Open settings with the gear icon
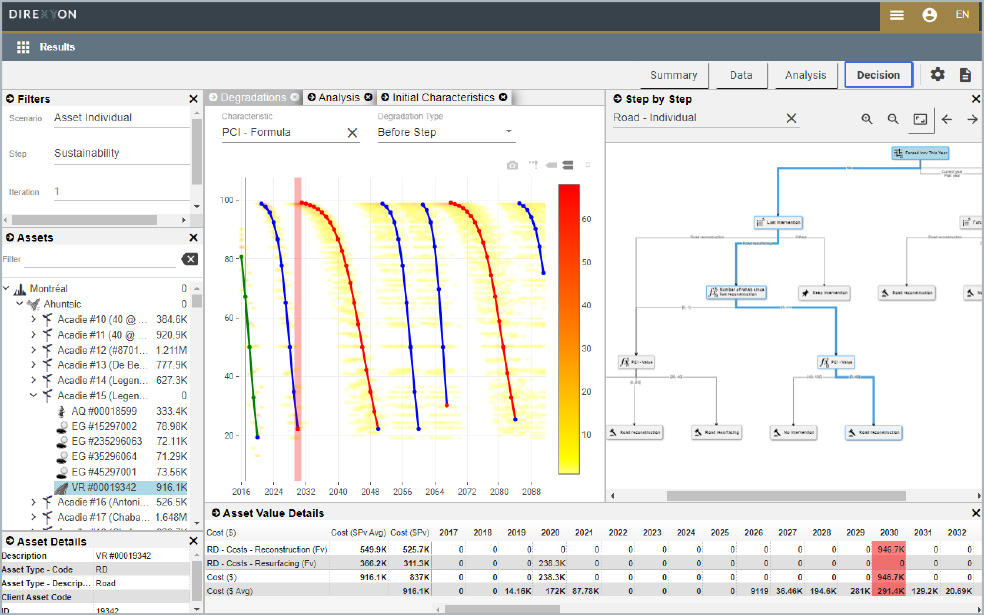Screen dimensions: 984x615 pyautogui.click(x=938, y=75)
